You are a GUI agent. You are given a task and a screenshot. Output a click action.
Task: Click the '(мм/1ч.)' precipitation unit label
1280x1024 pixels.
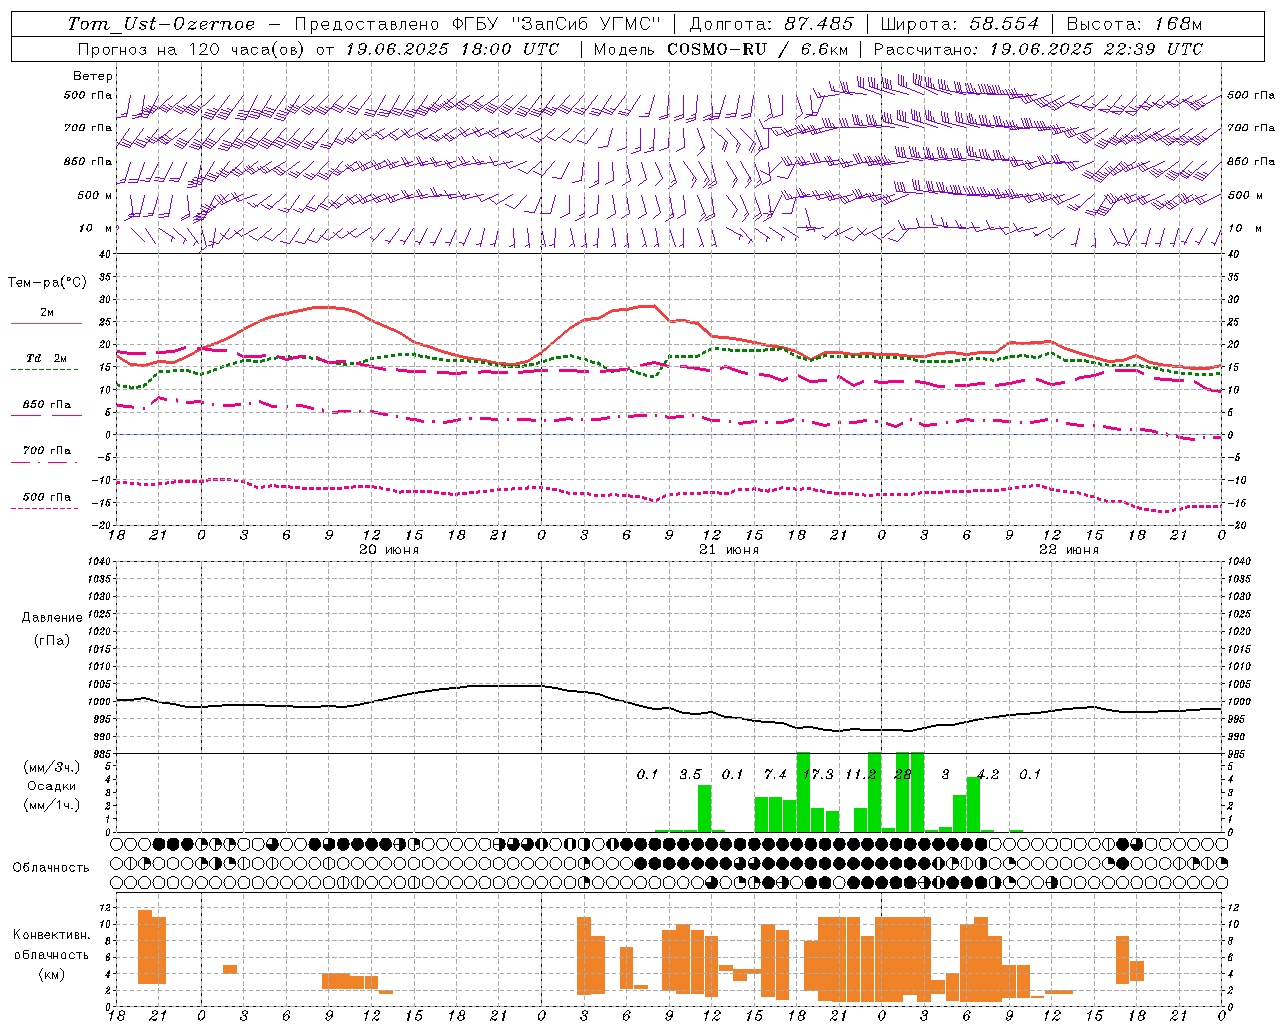click(x=52, y=805)
